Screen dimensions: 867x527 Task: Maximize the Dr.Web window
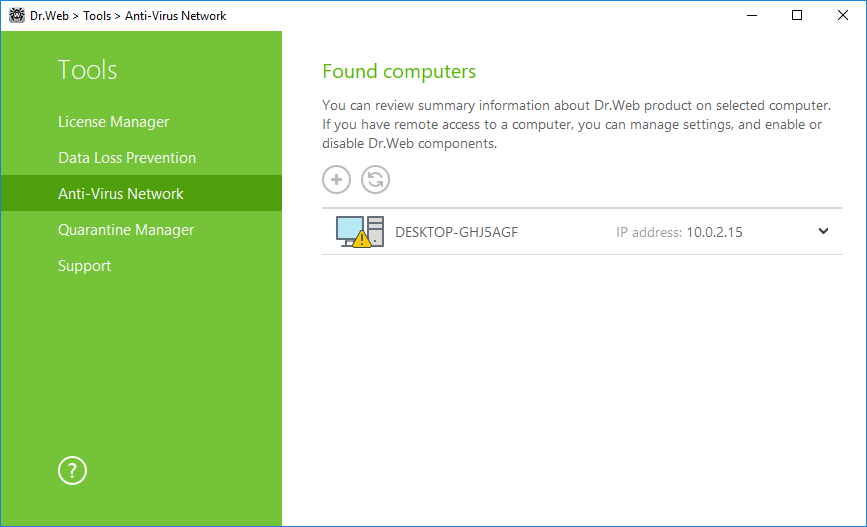797,15
